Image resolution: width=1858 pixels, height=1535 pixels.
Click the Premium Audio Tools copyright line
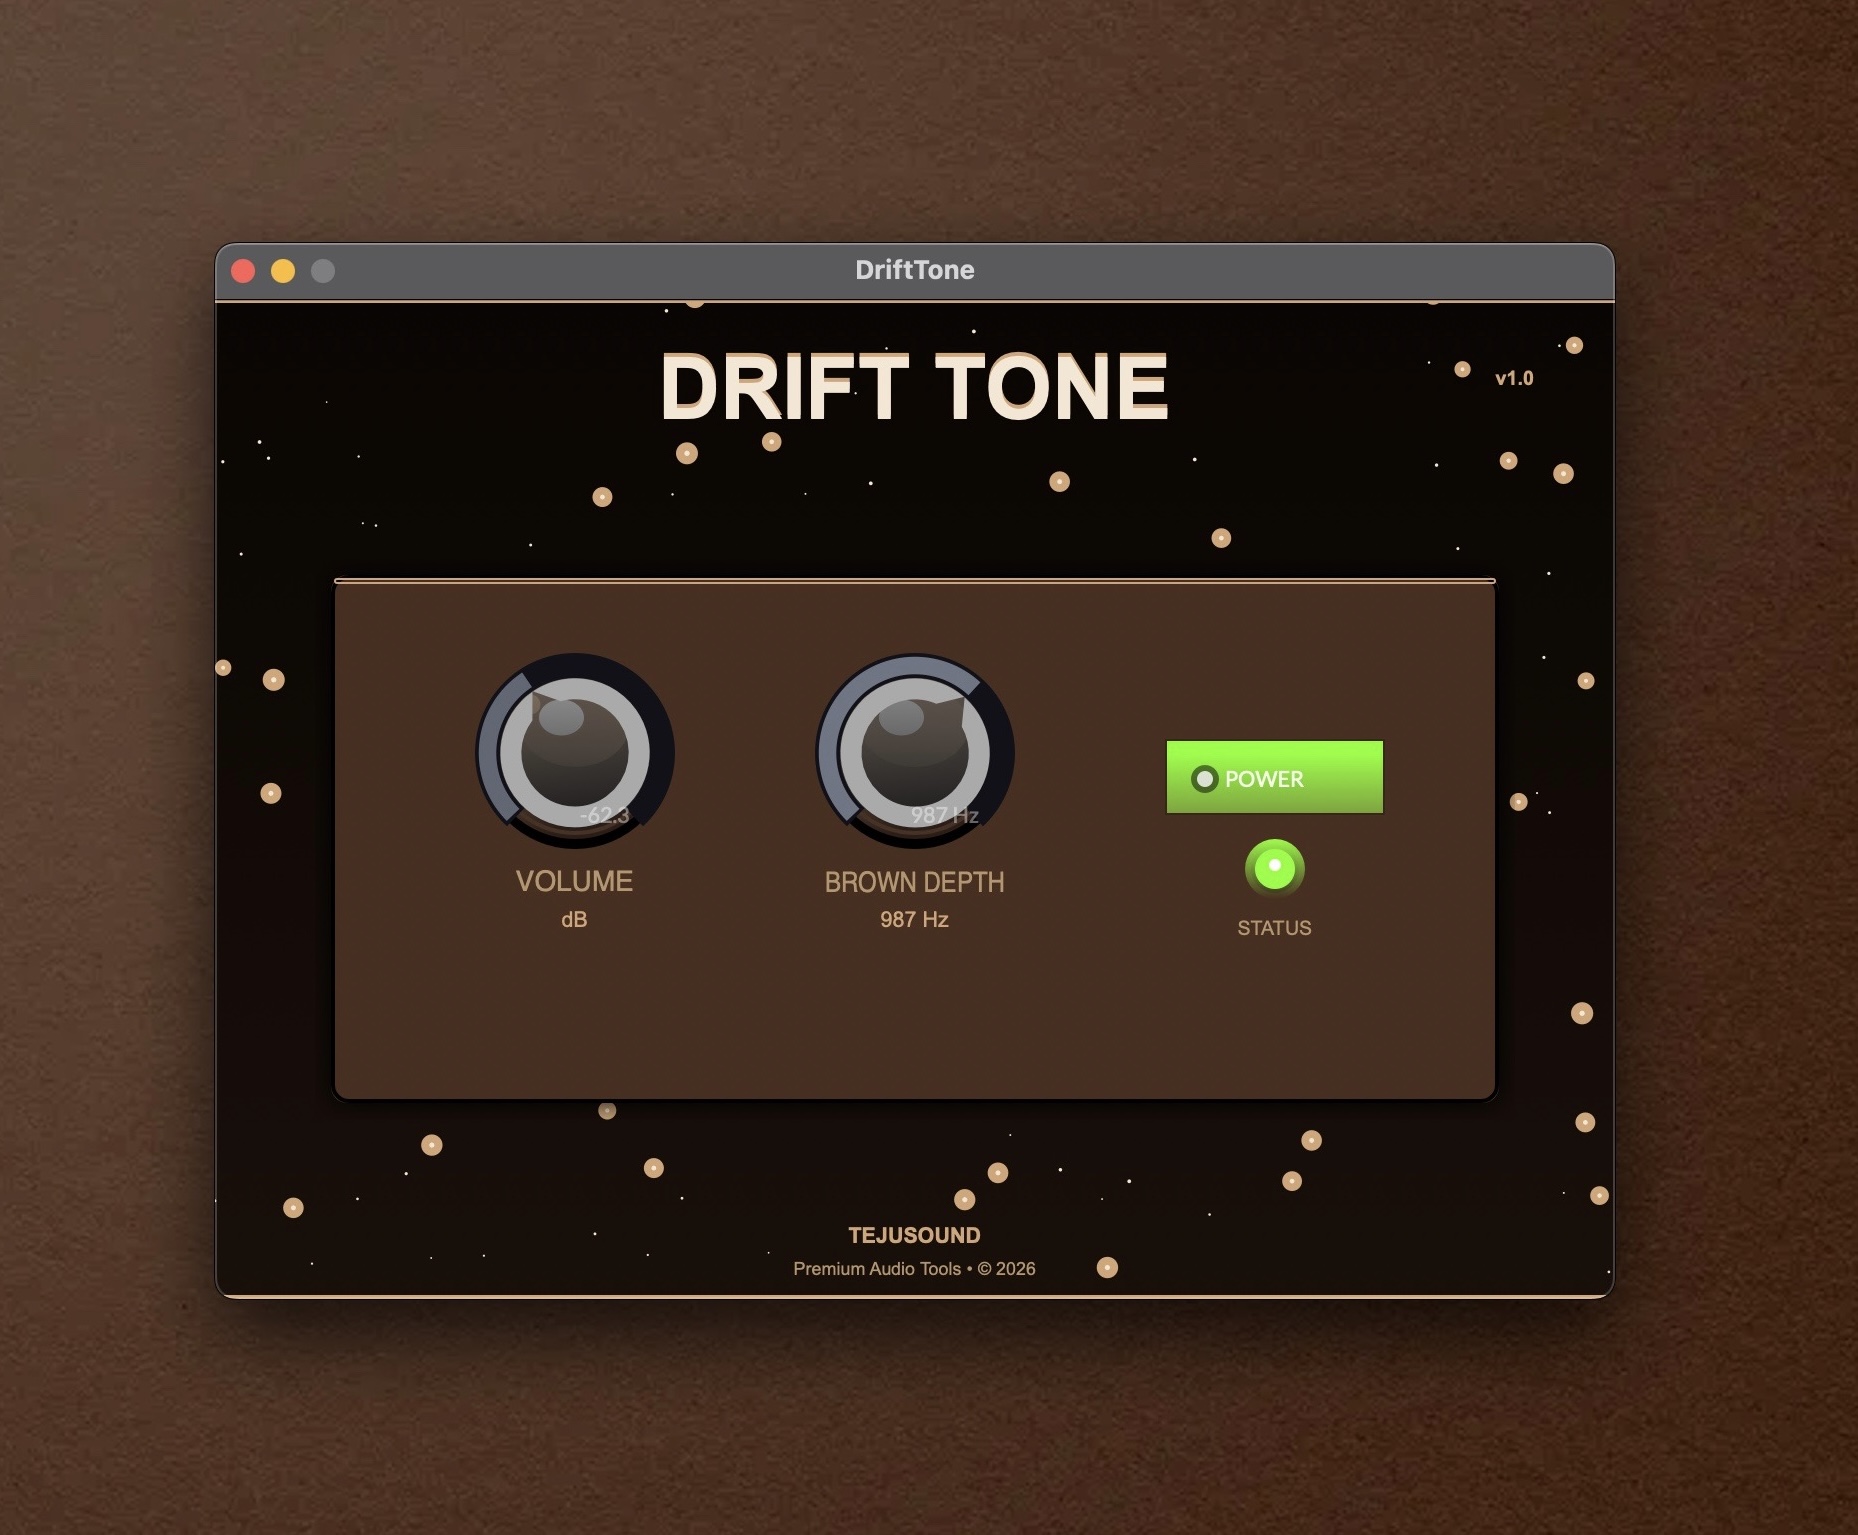[913, 1268]
